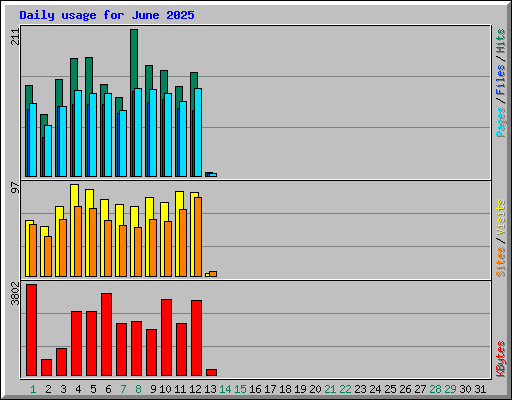Click the red KBytes bar for day 6

[106, 334]
